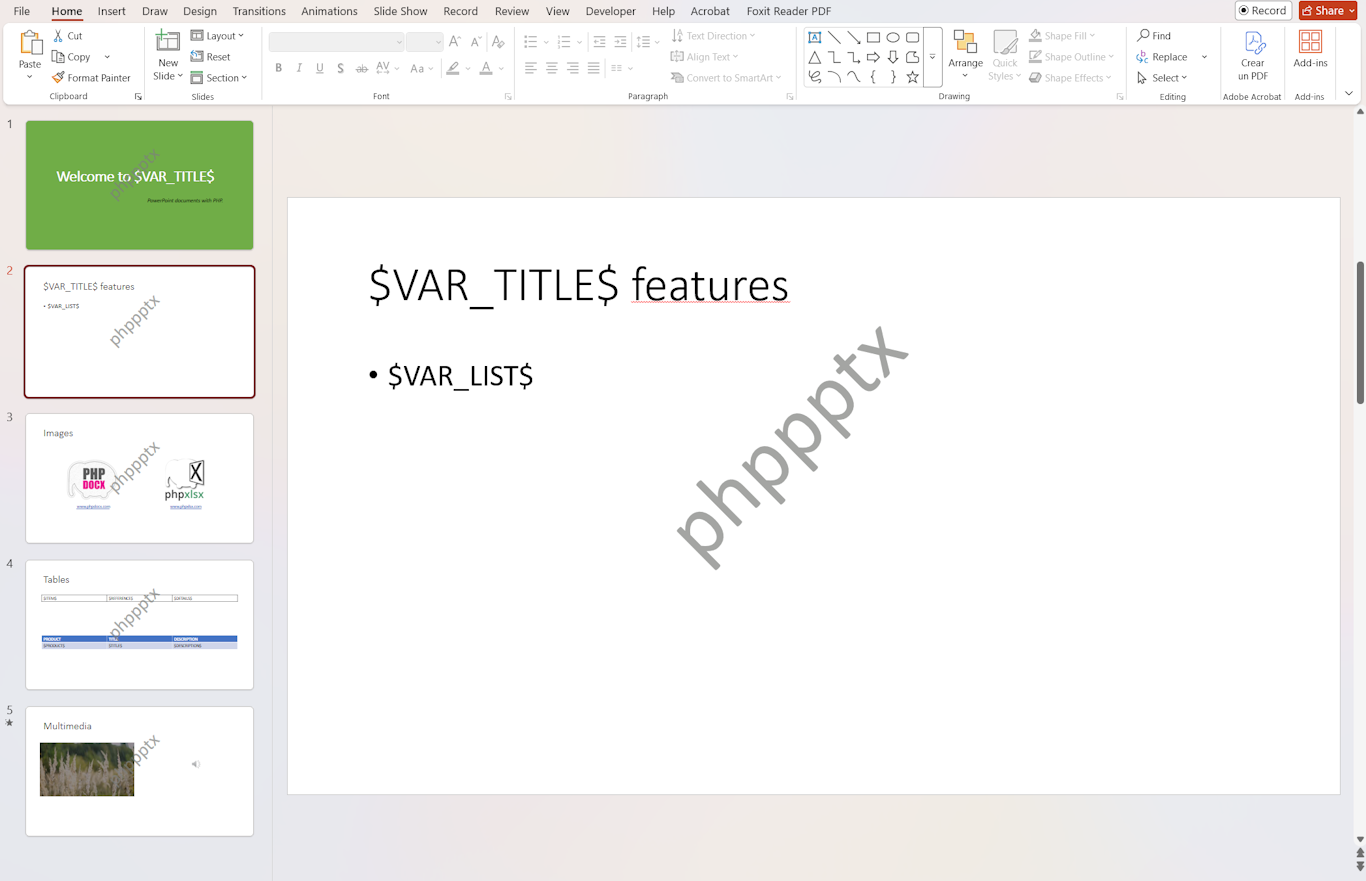
Task: Toggle Bold formatting
Action: (278, 68)
